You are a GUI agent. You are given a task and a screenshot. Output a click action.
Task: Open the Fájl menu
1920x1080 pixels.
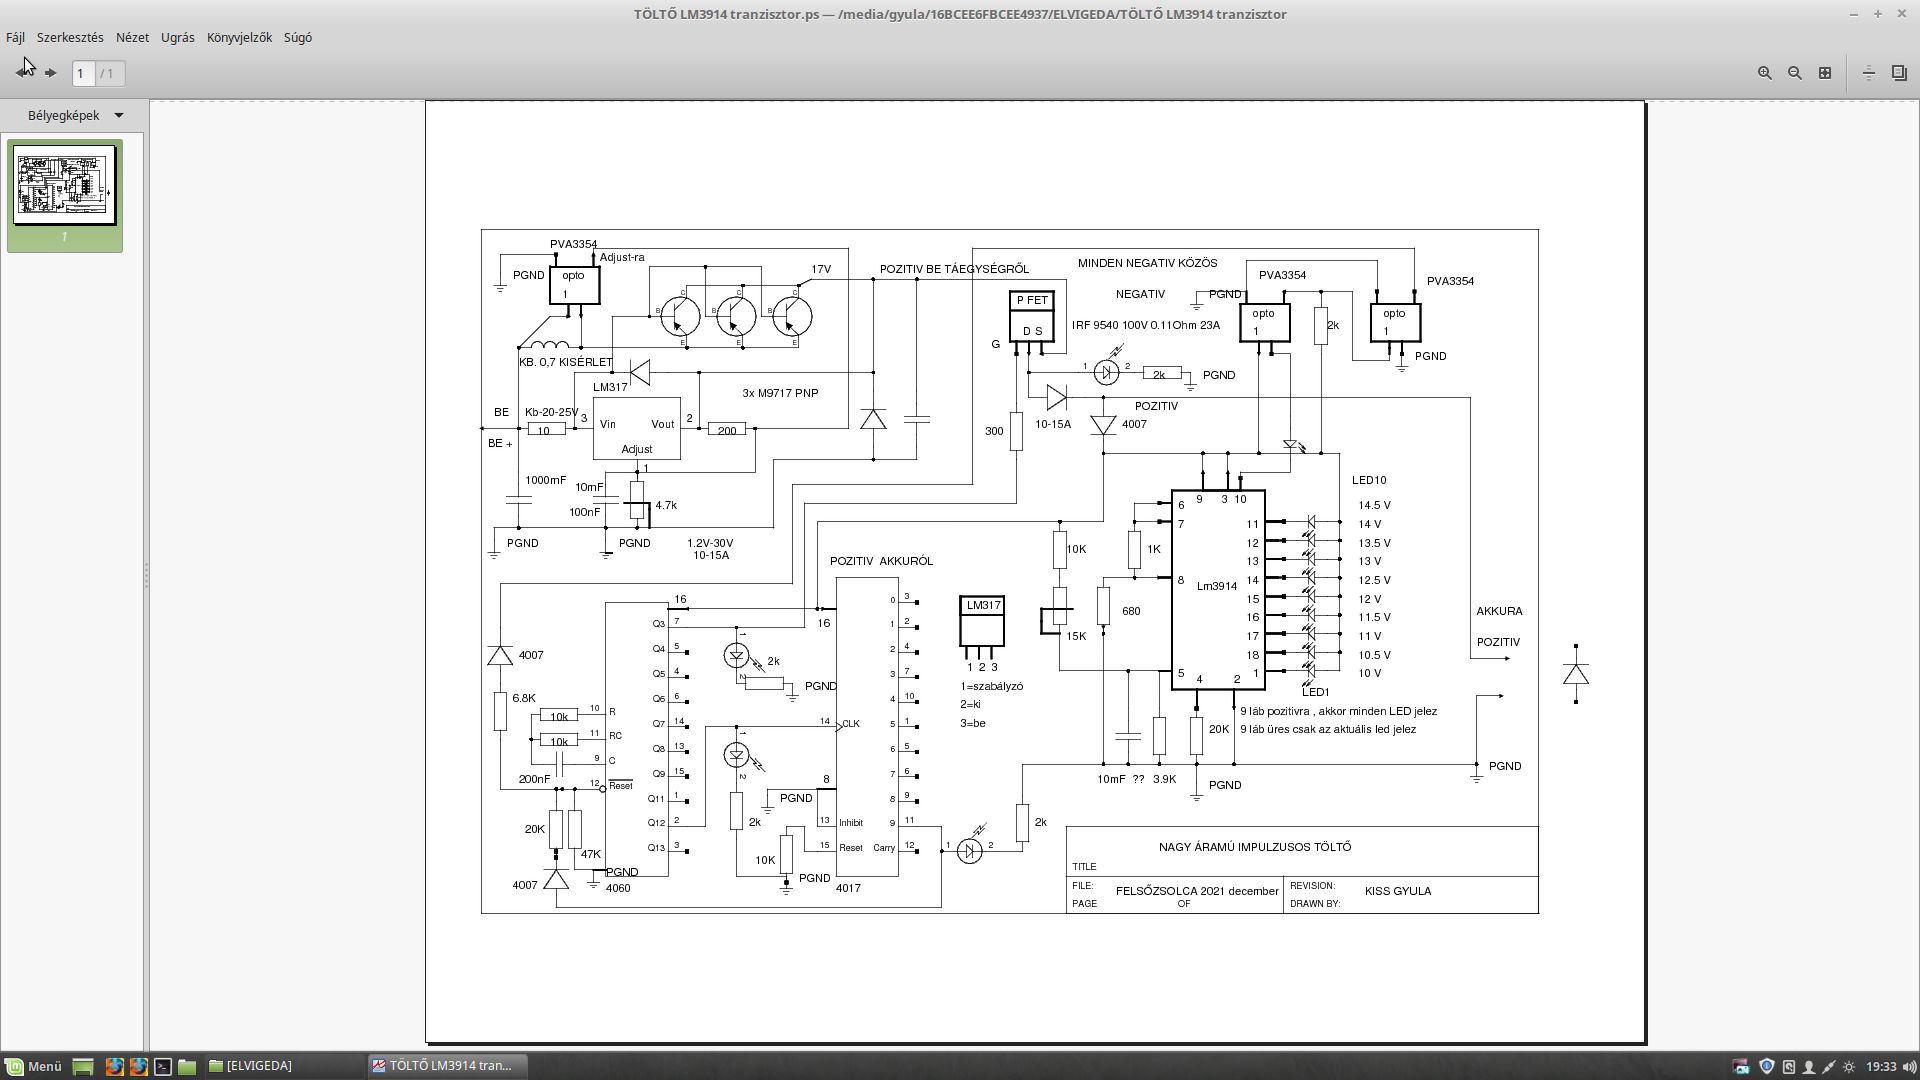point(15,37)
